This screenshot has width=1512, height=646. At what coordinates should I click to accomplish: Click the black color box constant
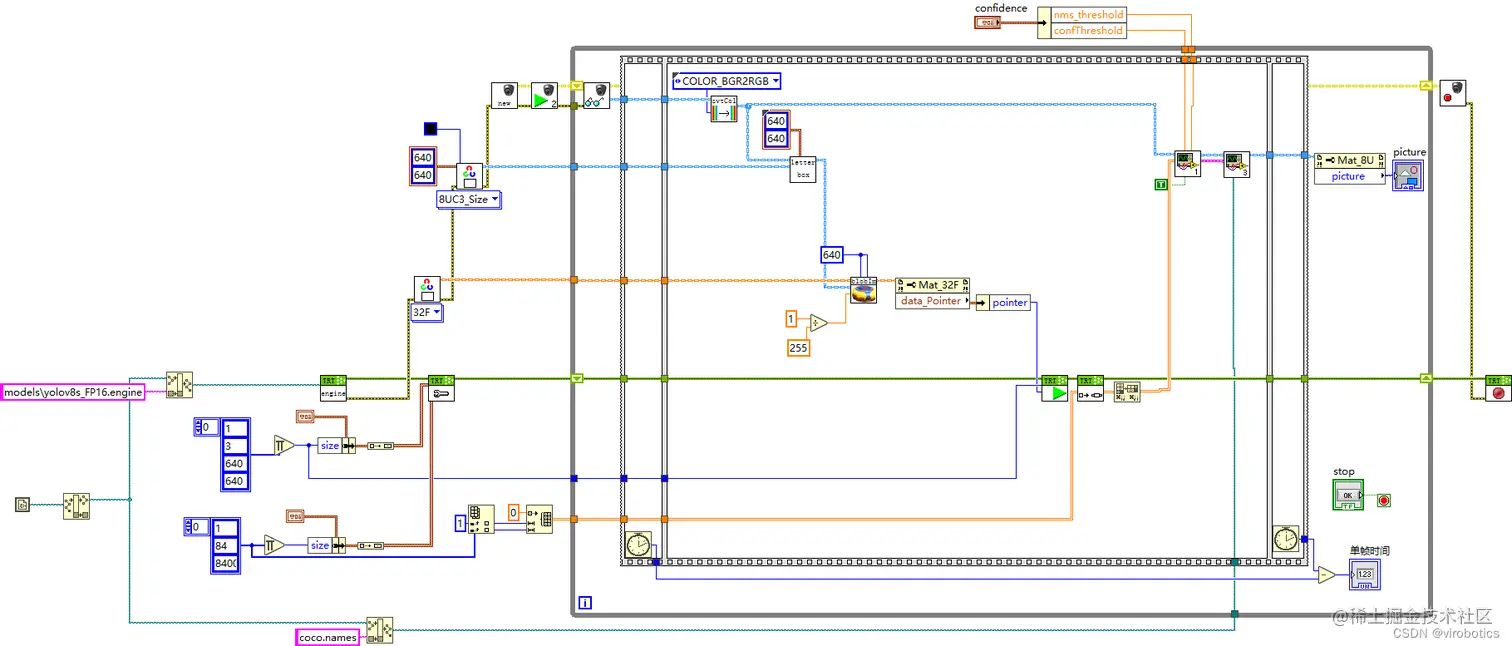coord(430,128)
